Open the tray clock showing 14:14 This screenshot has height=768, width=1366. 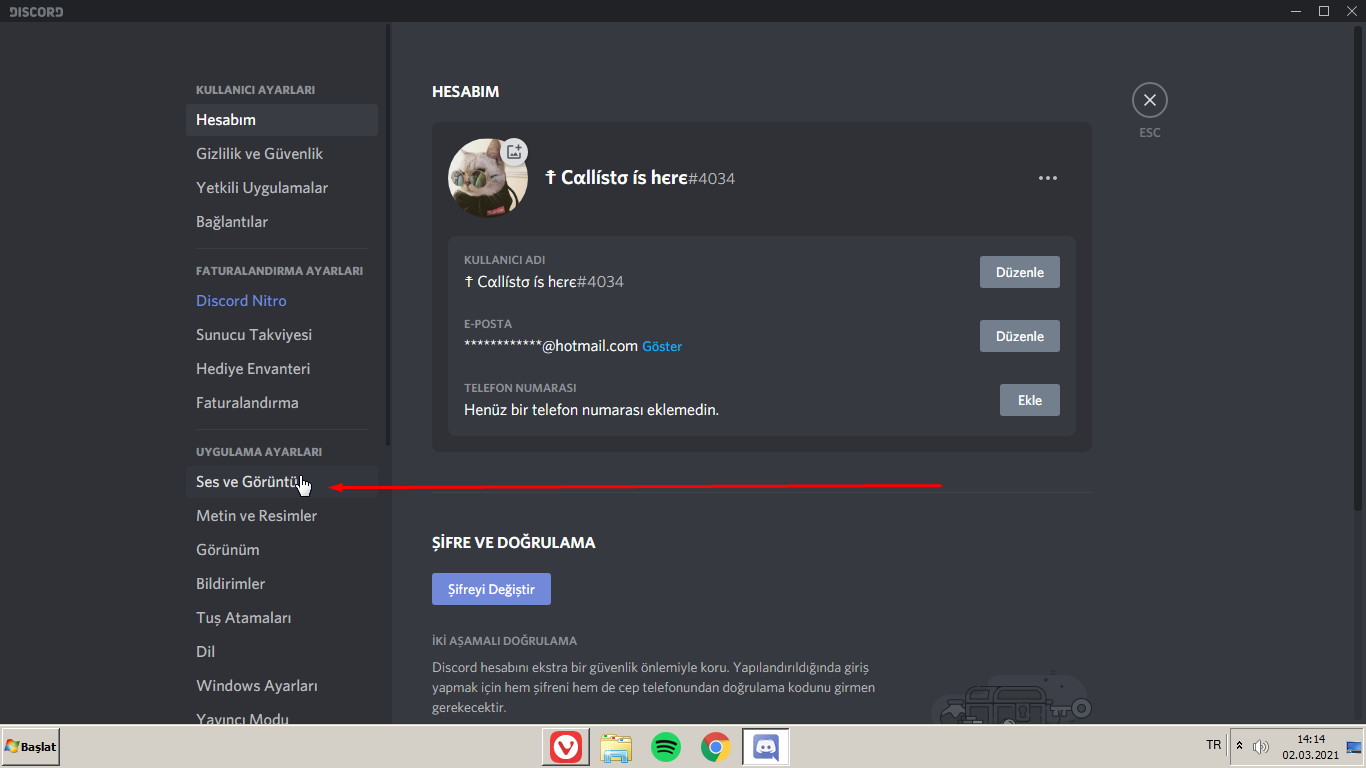1311,747
